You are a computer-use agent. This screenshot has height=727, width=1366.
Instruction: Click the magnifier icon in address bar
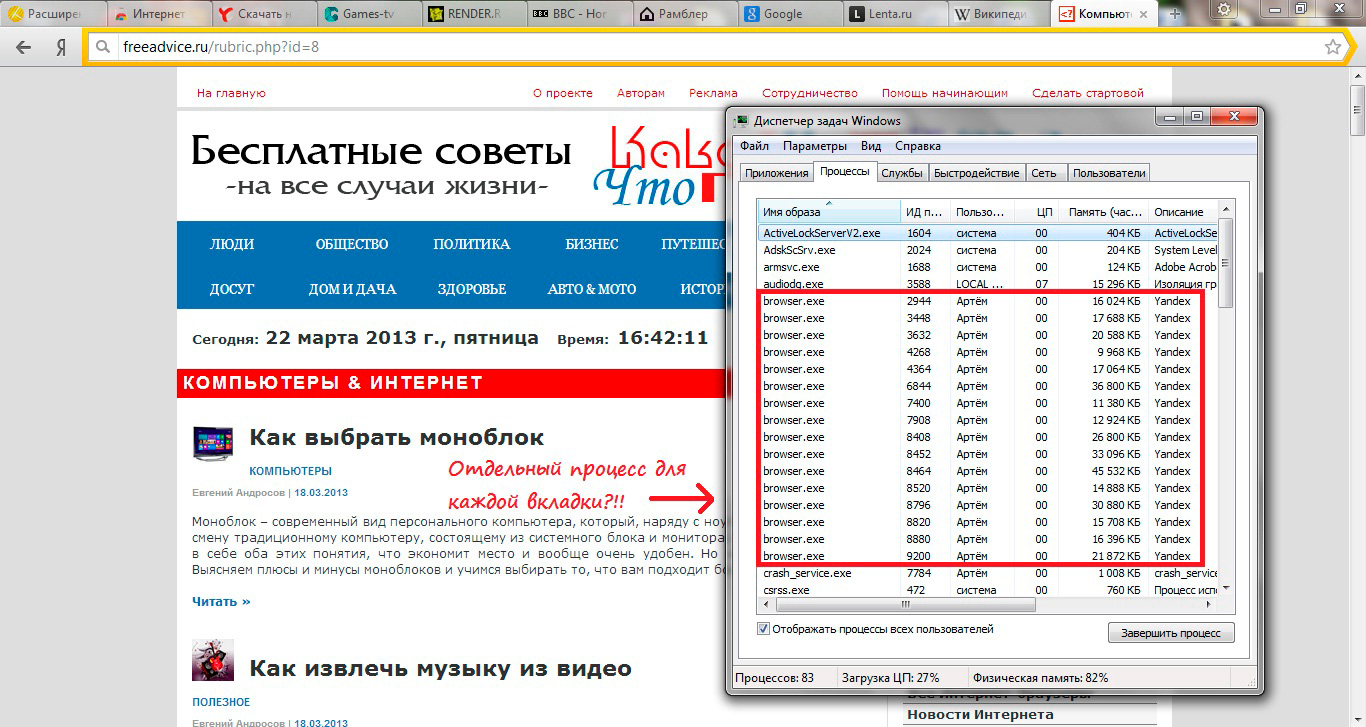tap(103, 47)
